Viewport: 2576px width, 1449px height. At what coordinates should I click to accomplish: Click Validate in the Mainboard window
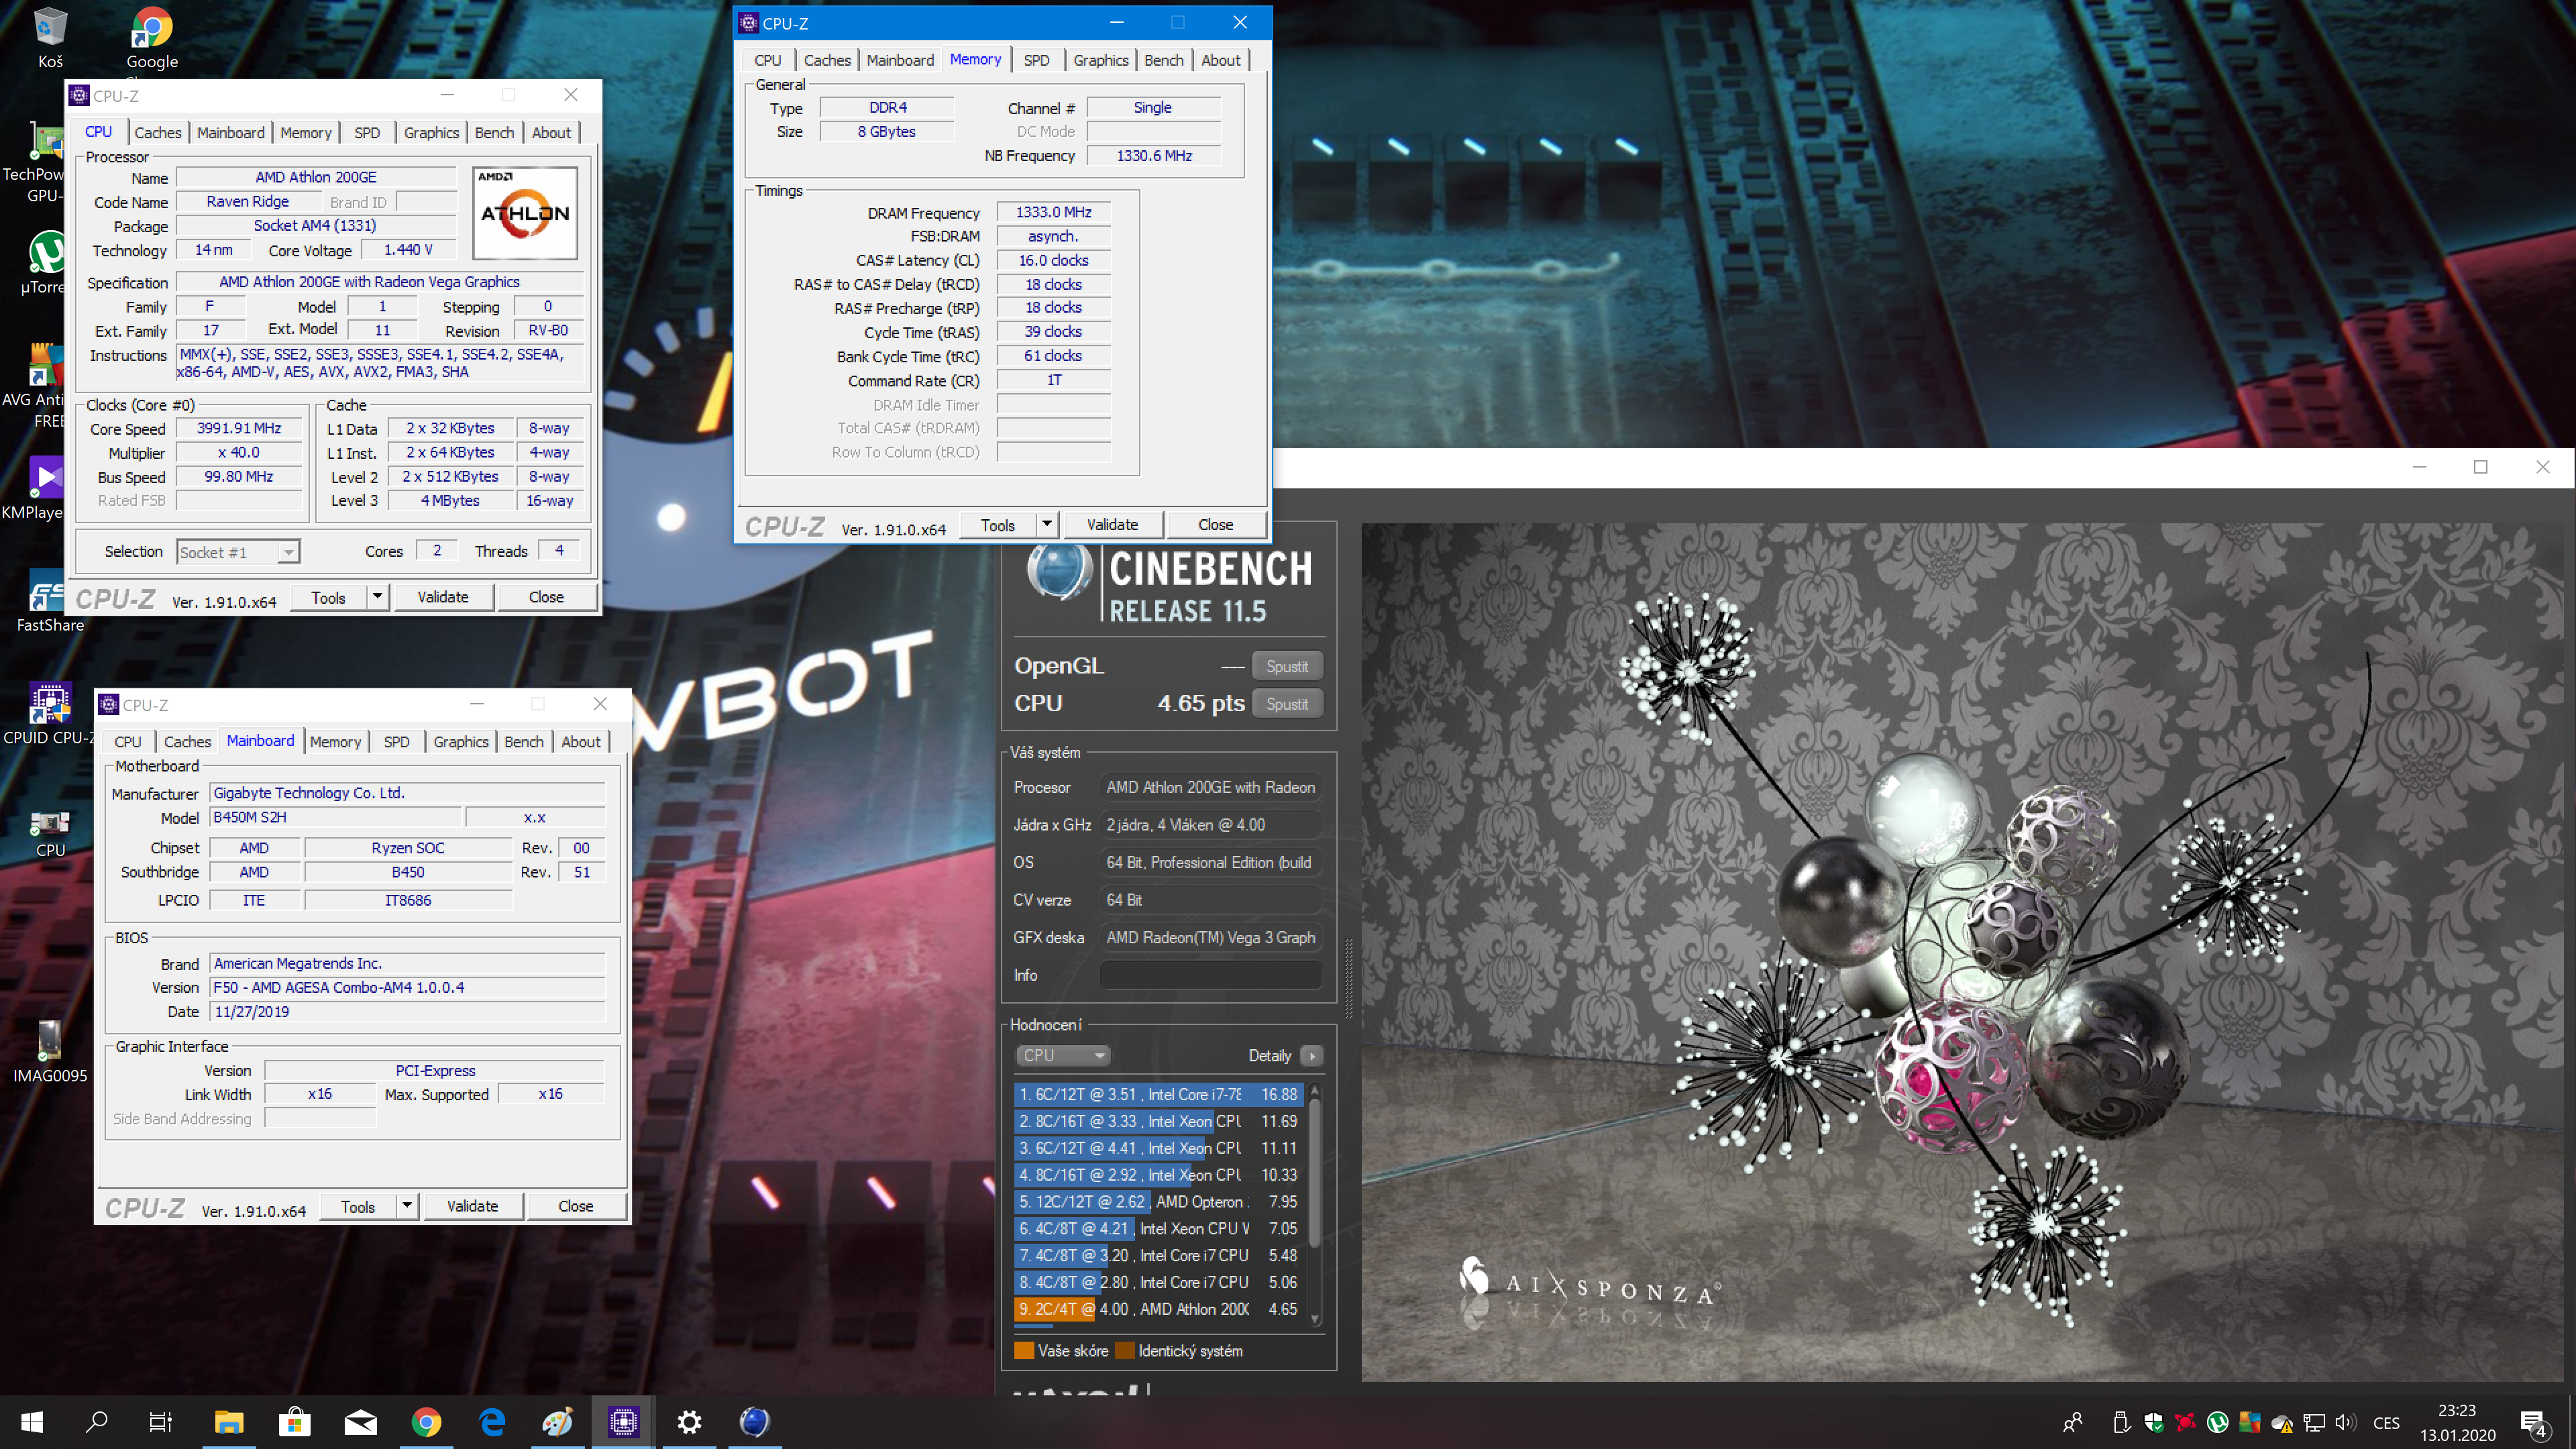pos(473,1206)
